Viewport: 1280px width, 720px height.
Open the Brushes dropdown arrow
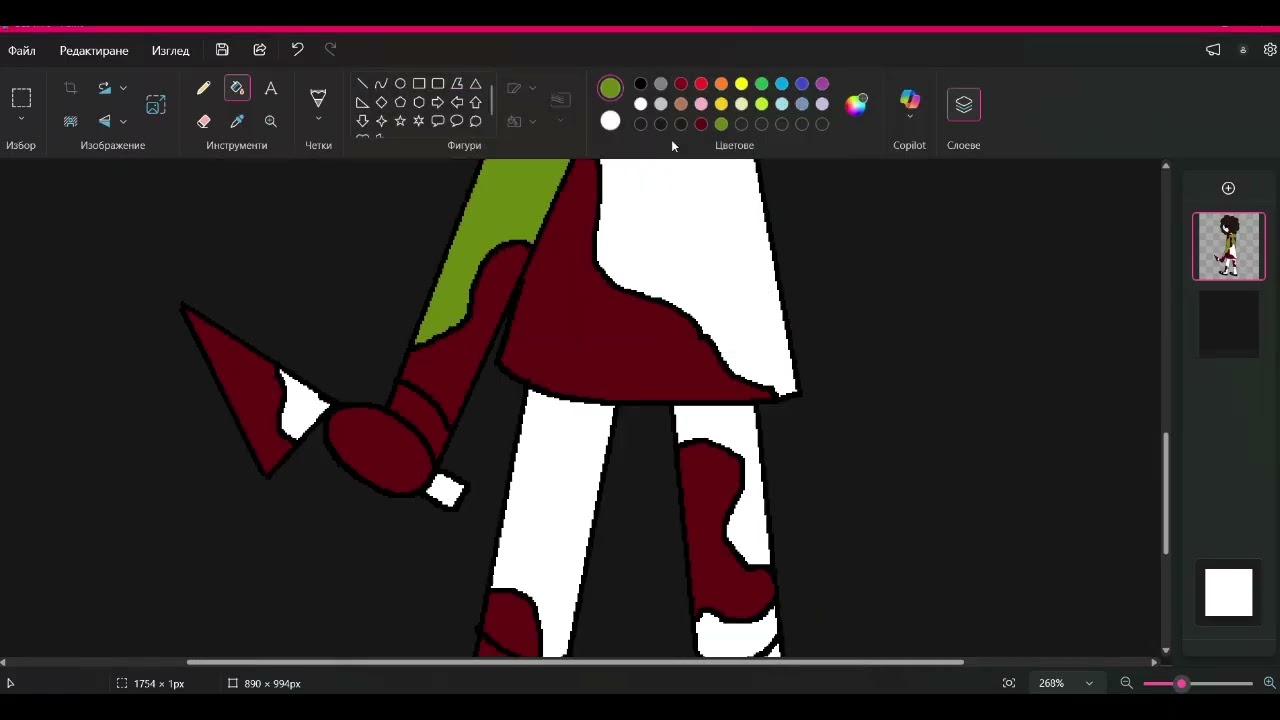coord(318,120)
